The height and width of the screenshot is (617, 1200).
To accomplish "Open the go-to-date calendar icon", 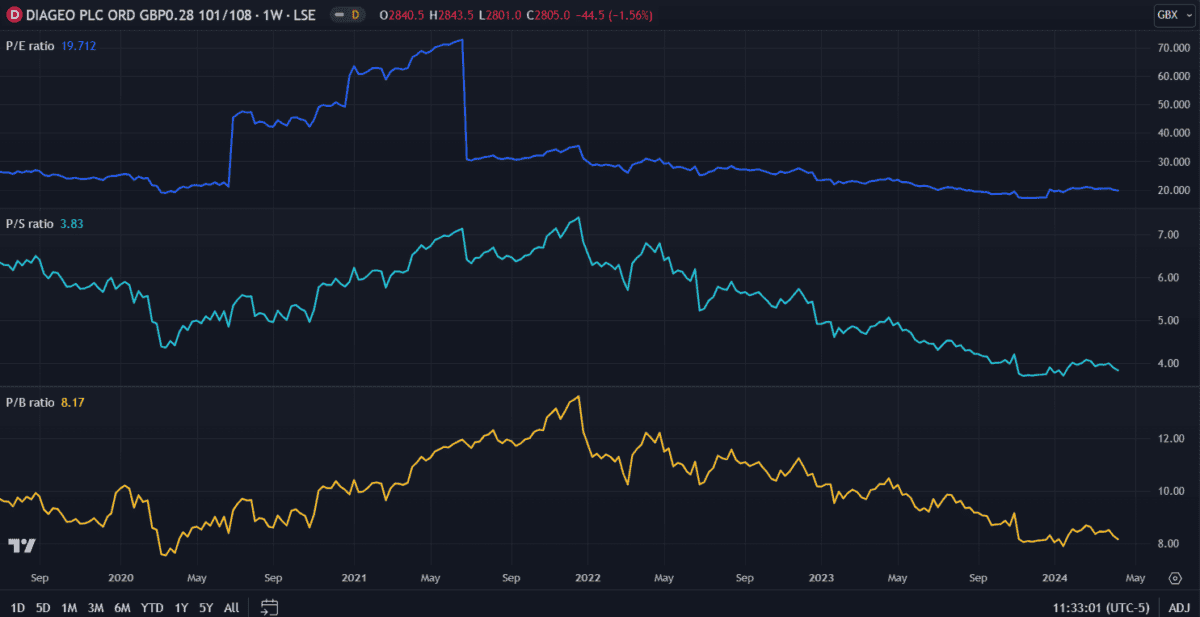I will pyautogui.click(x=269, y=606).
